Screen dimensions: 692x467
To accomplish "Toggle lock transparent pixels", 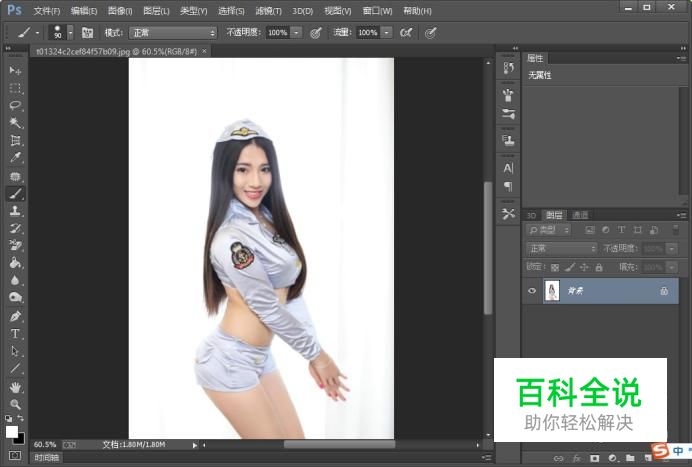I will click(555, 267).
